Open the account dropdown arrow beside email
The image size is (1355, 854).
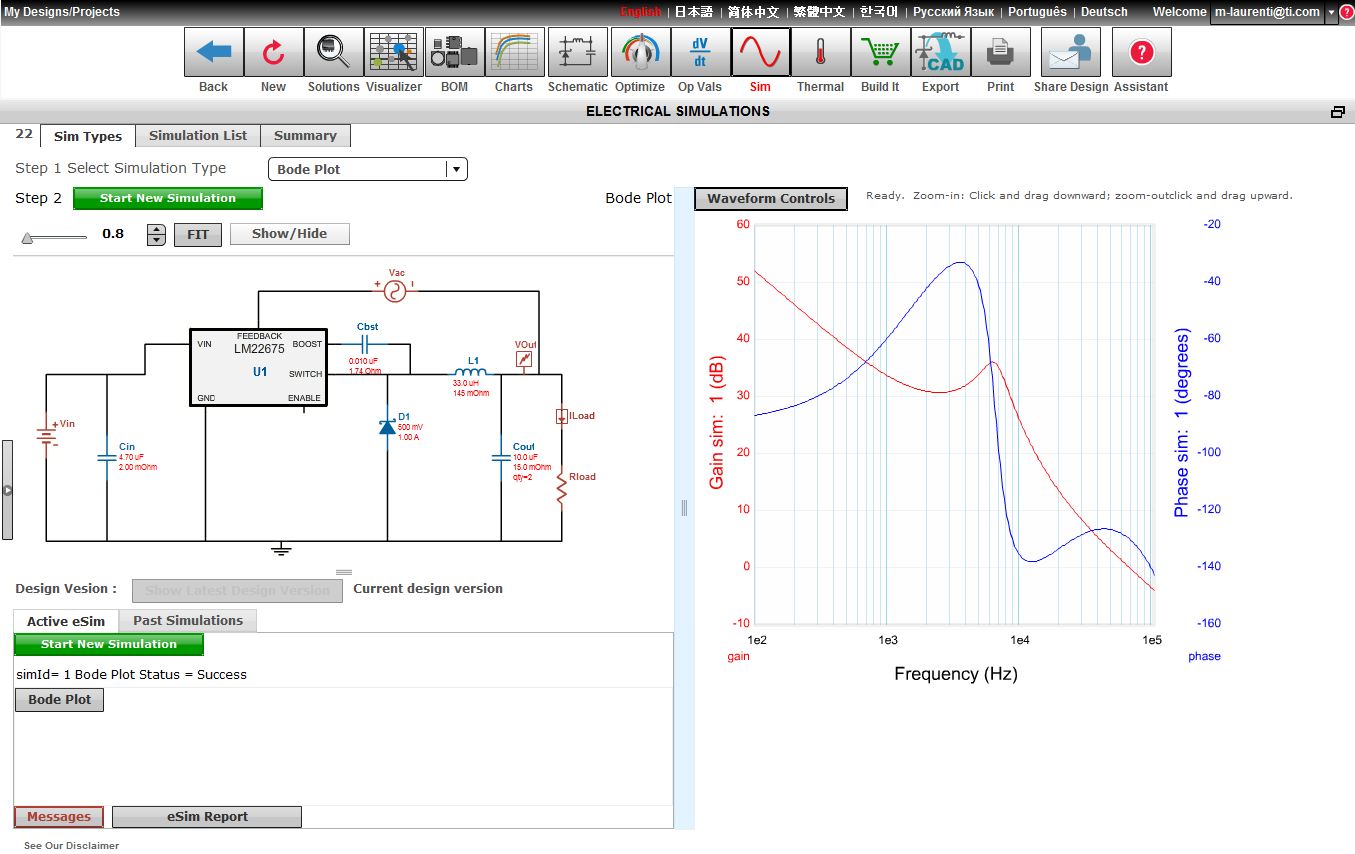(1332, 12)
